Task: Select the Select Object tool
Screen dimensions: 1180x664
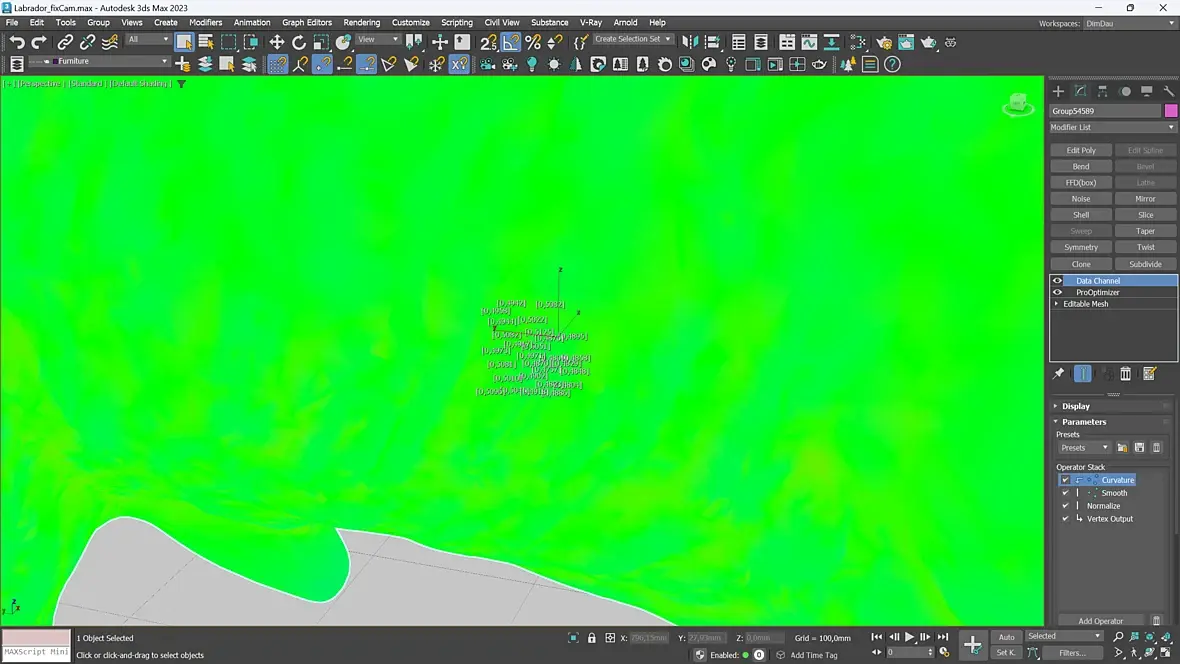Action: point(184,42)
